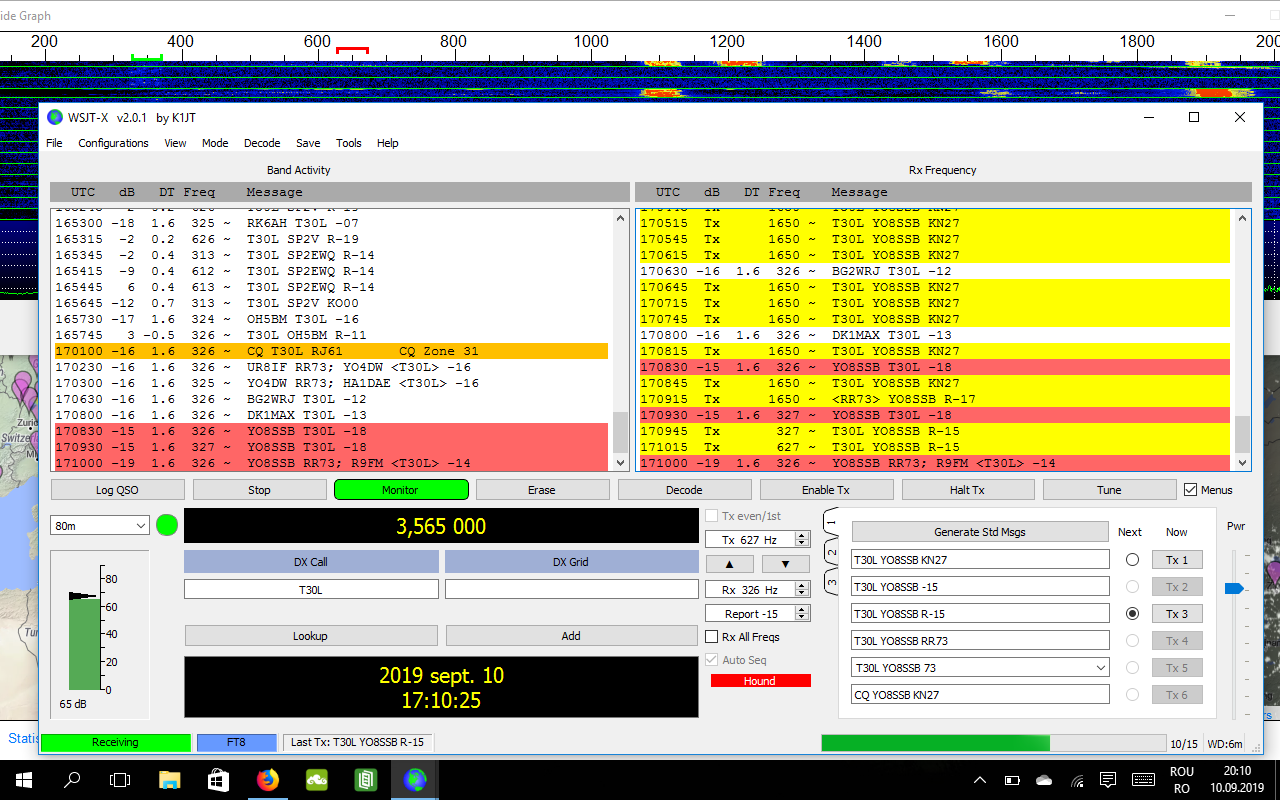Click the Band Activity vertical scrollbar
Viewport: 1280px width, 800px height.
pyautogui.click(x=621, y=339)
